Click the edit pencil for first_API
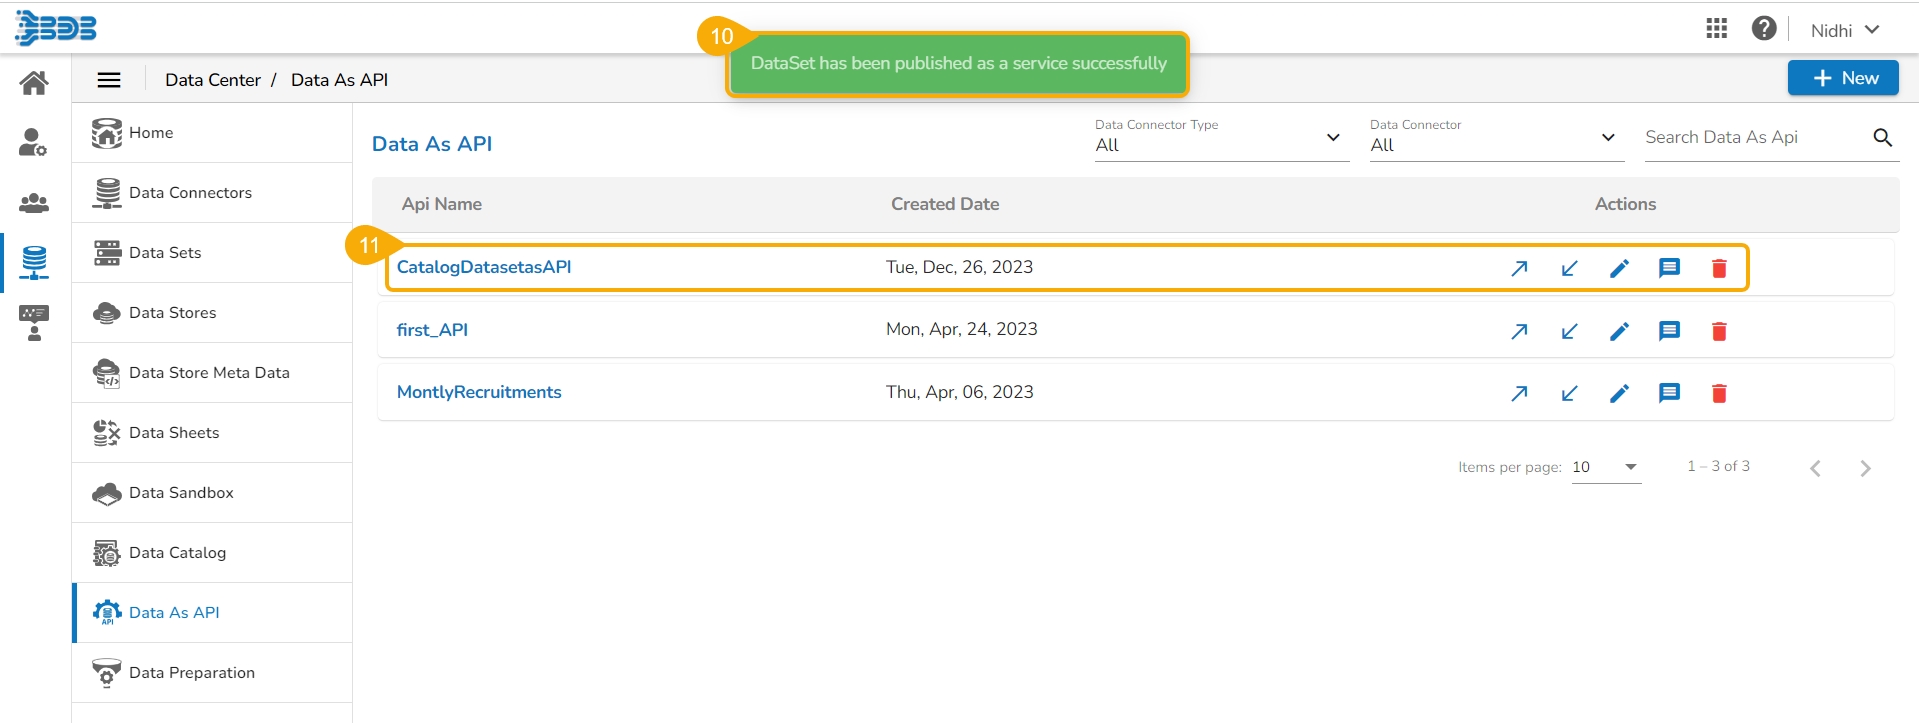 pos(1619,331)
